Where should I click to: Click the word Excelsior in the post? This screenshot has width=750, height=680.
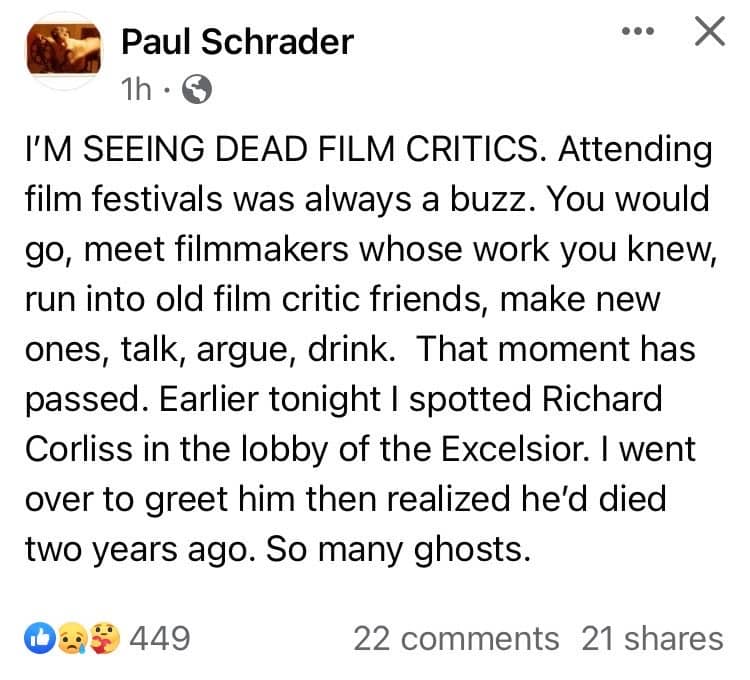point(515,449)
